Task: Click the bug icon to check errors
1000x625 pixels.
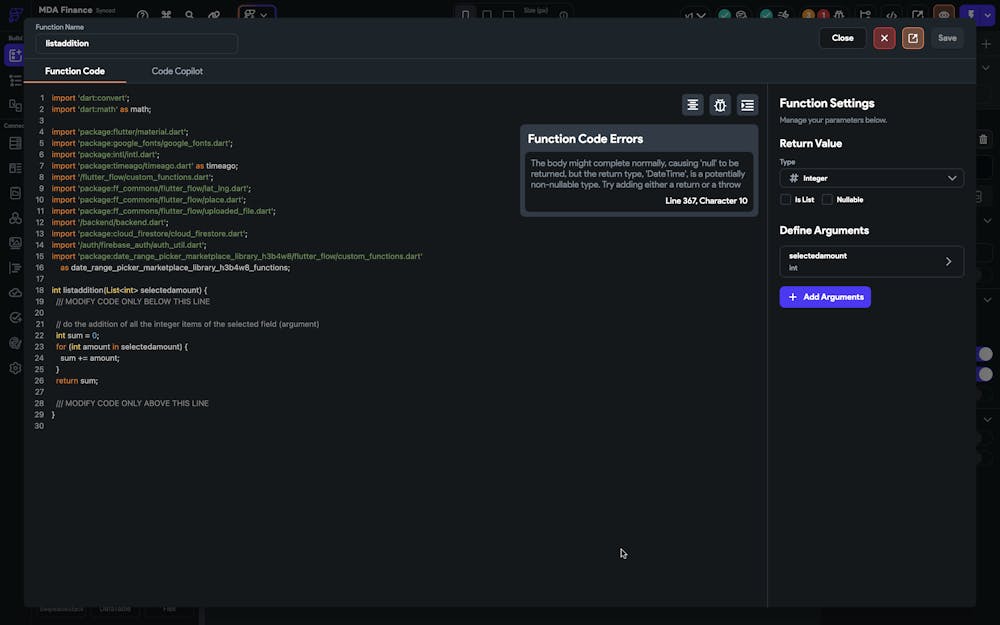Action: click(x=720, y=105)
